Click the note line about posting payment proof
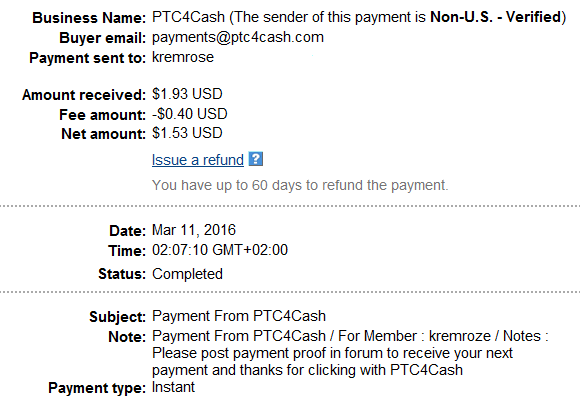 332,353
